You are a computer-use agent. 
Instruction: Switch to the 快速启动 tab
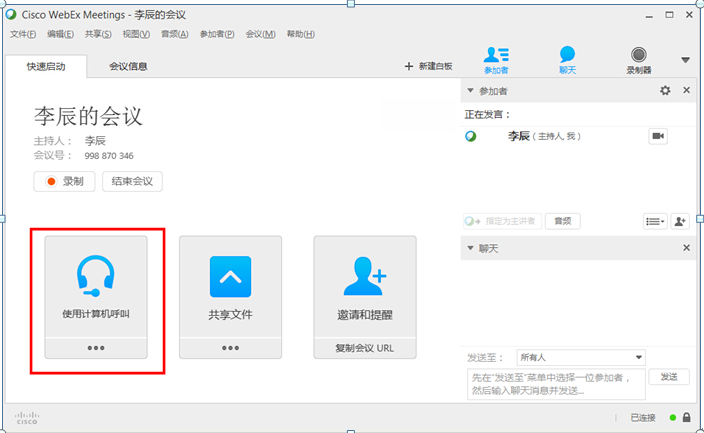click(x=46, y=66)
